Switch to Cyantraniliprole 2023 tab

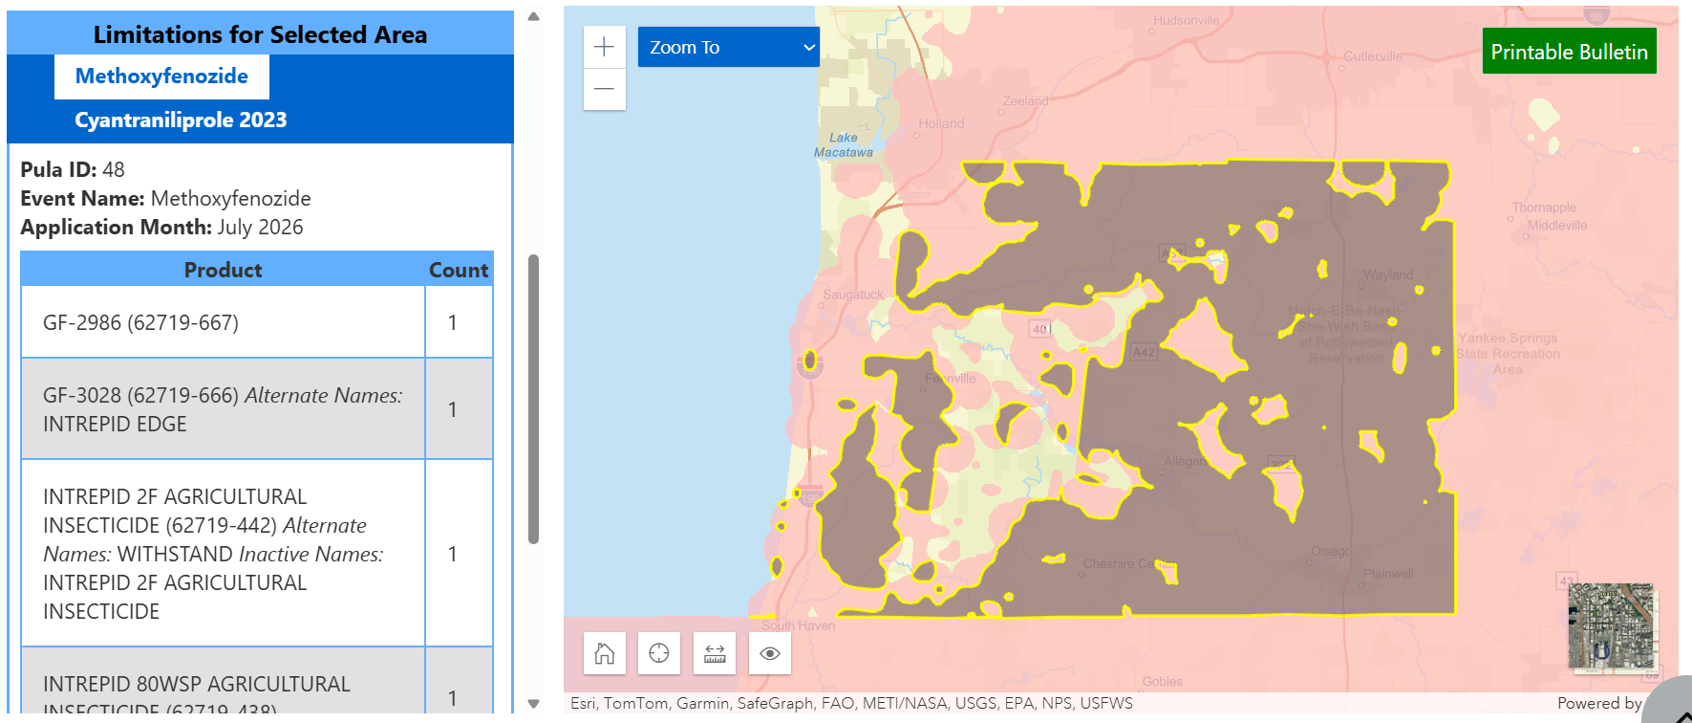[181, 120]
